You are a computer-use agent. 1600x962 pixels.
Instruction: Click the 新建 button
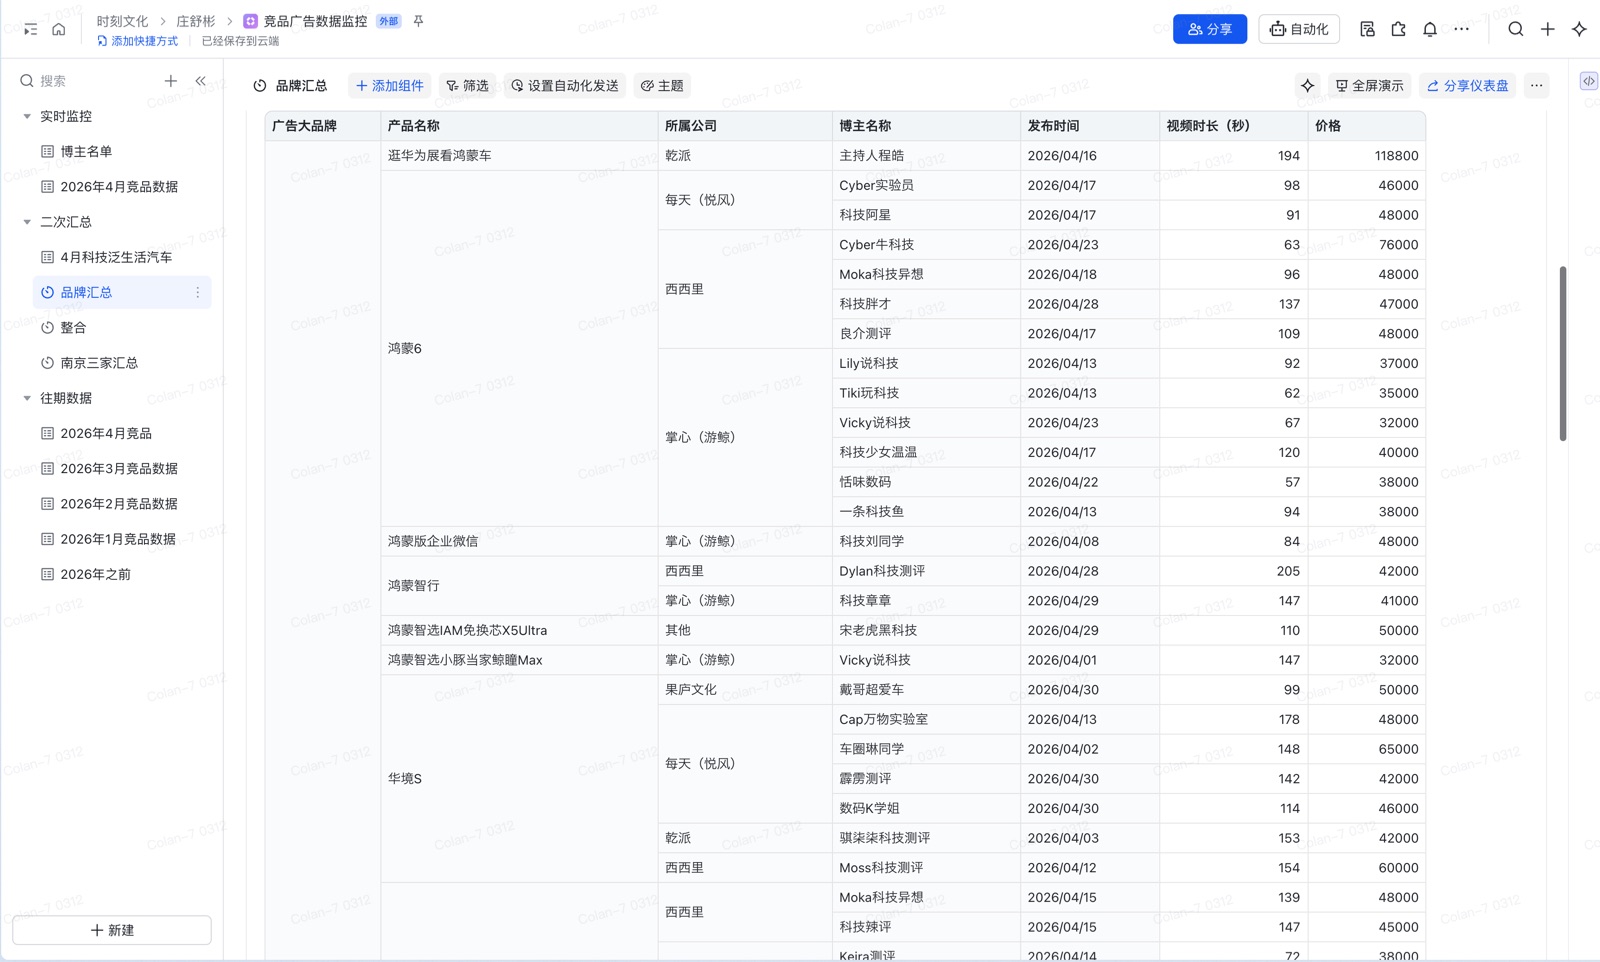(x=112, y=930)
